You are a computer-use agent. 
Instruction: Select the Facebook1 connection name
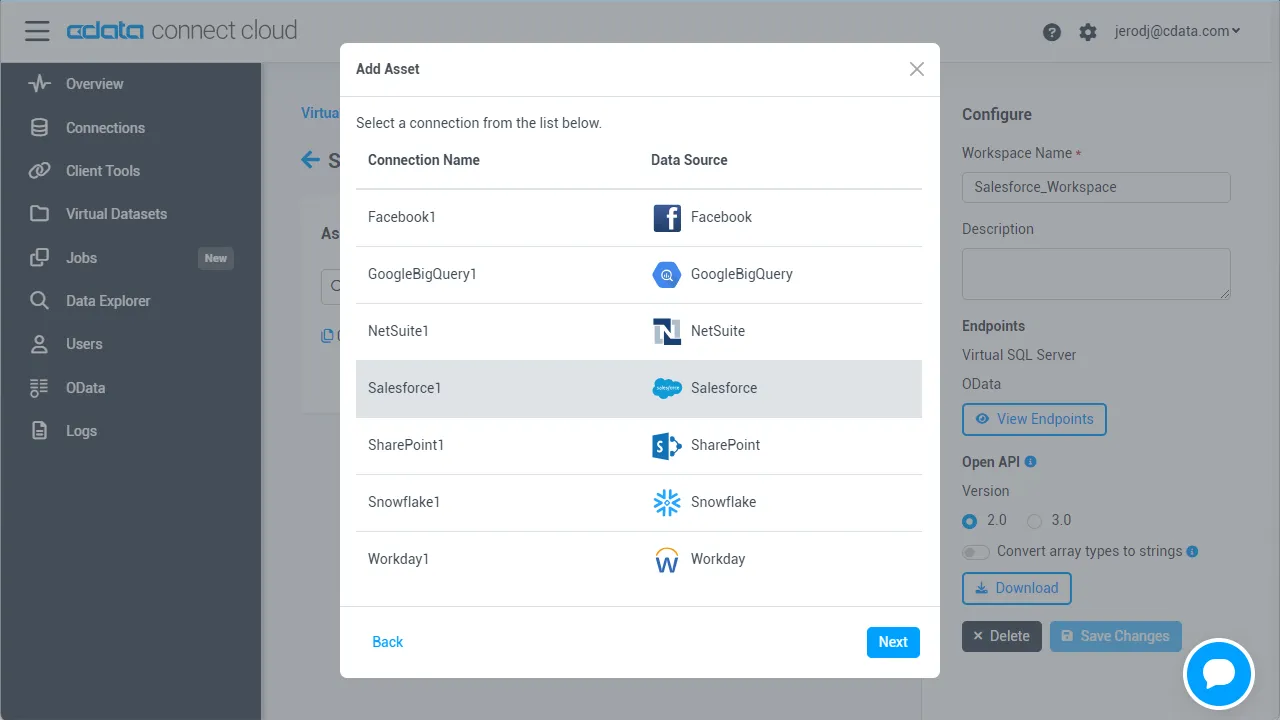click(402, 217)
